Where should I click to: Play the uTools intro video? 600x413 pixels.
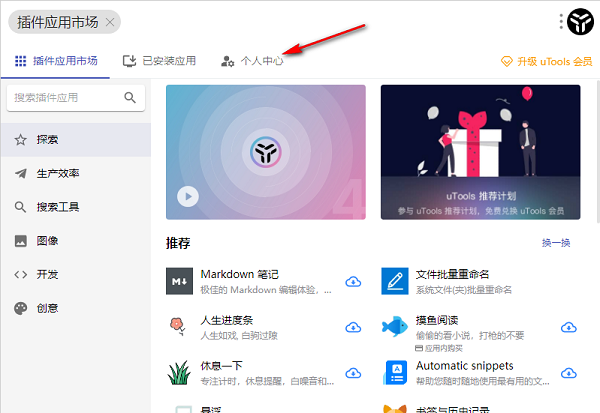click(188, 196)
